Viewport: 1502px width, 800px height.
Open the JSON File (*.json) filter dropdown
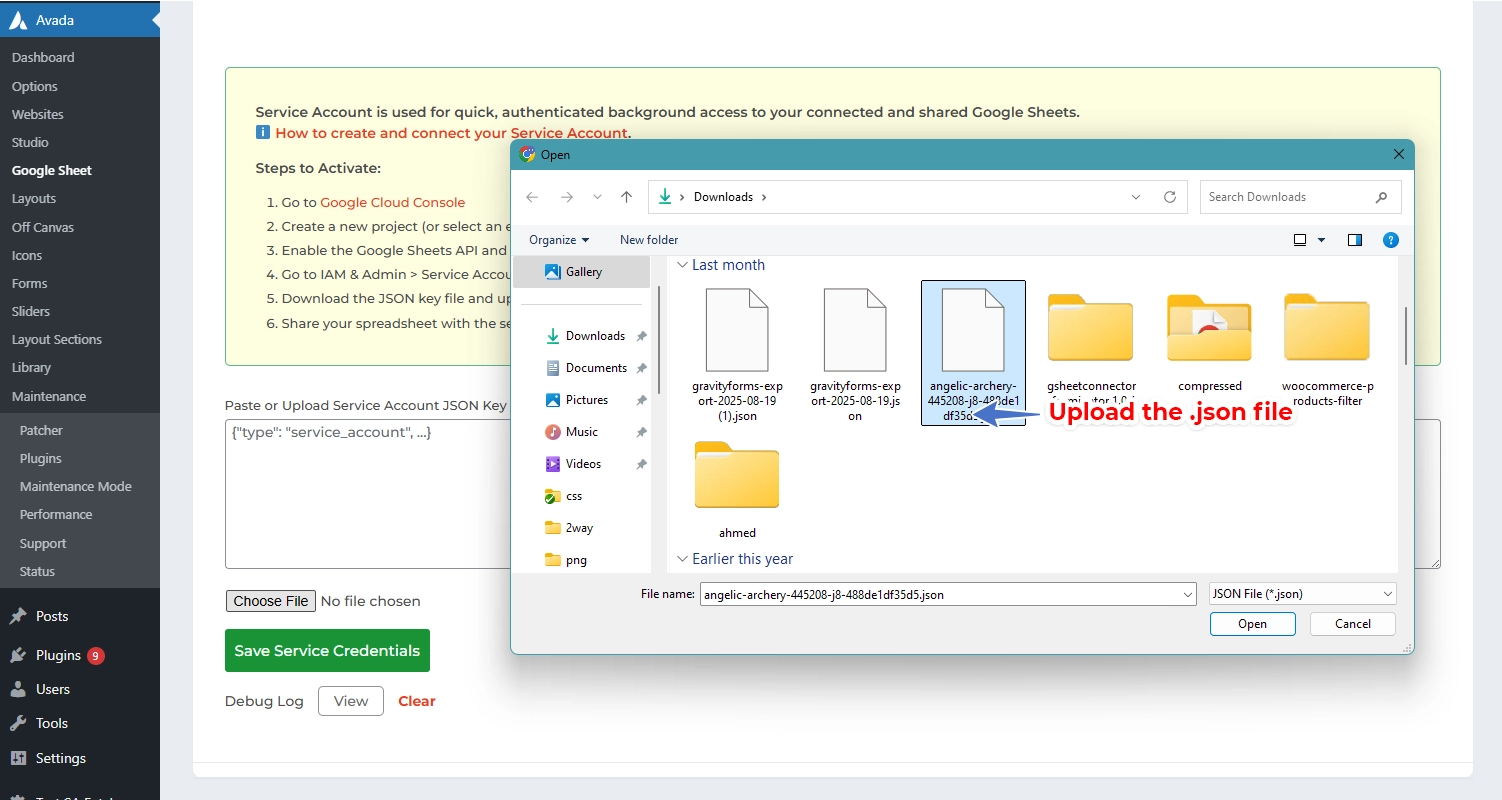coord(1301,593)
